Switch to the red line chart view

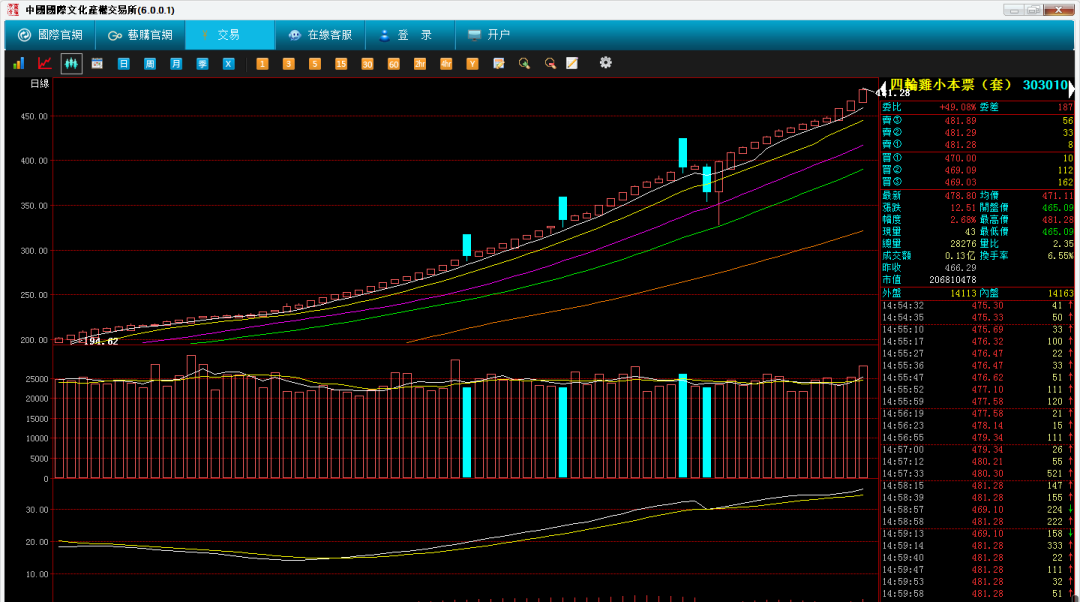(45, 63)
